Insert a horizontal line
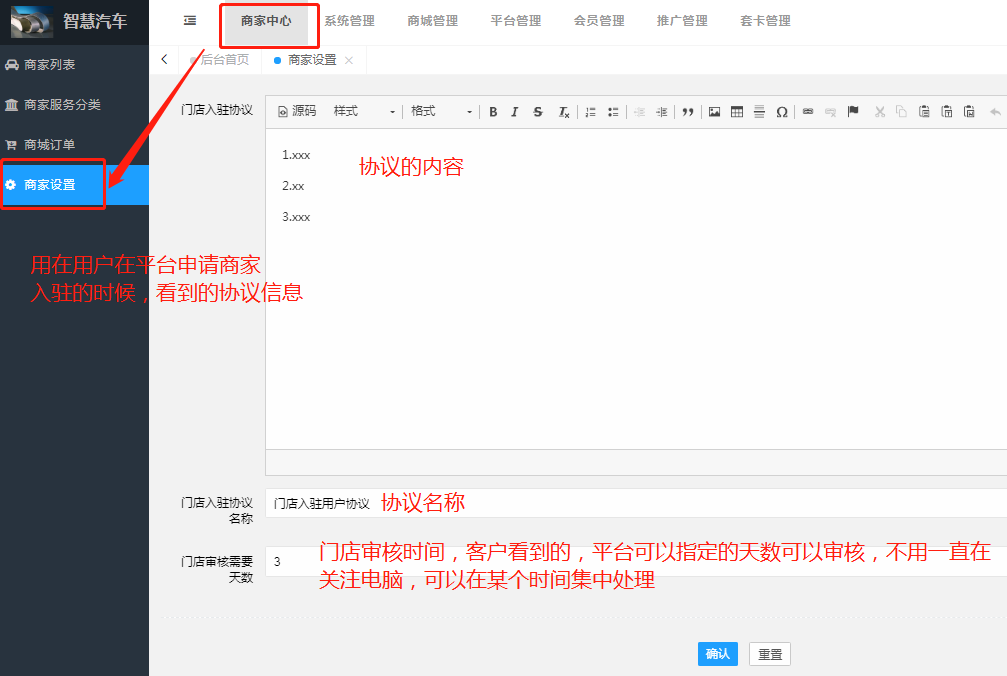This screenshot has width=1007, height=676. coord(759,112)
